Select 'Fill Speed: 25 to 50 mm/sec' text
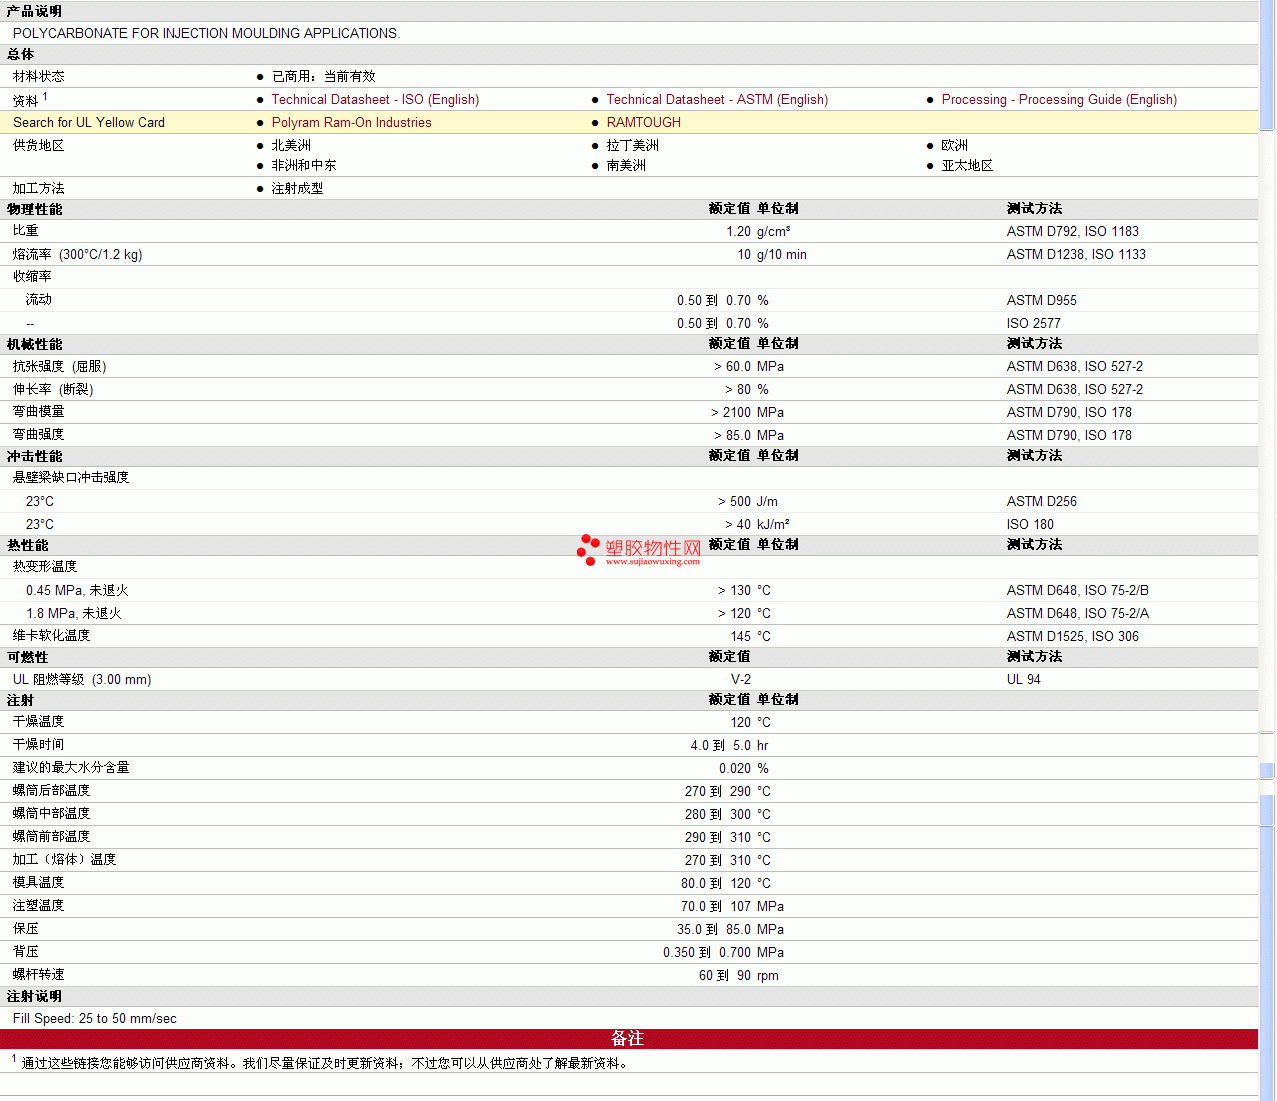This screenshot has height=1101, width=1277. 95,1019
